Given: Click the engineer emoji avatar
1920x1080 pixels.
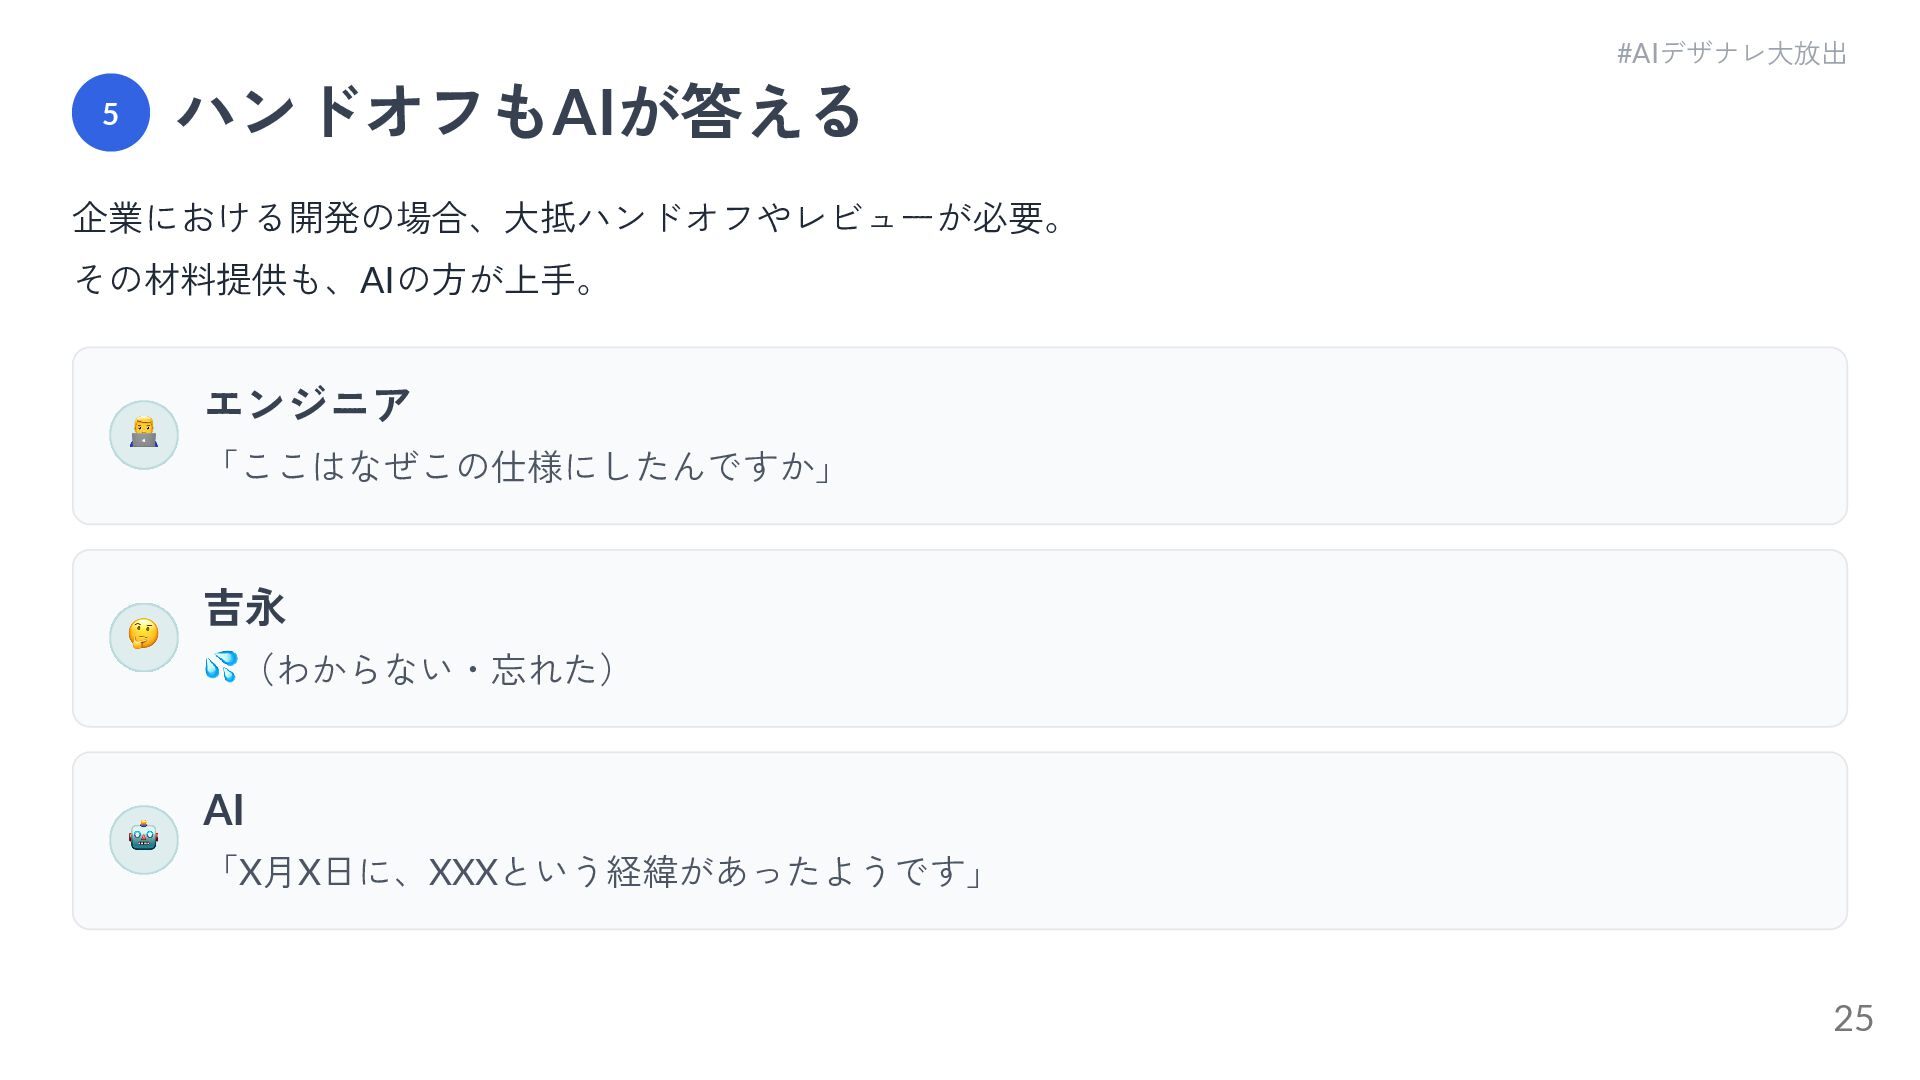Looking at the screenshot, I should coord(144,435).
